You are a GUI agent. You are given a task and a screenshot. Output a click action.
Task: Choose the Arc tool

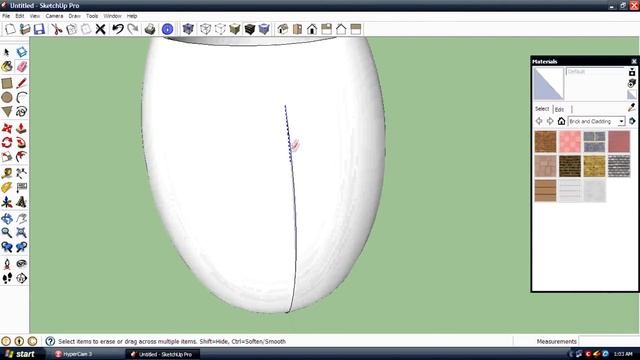coord(21,98)
